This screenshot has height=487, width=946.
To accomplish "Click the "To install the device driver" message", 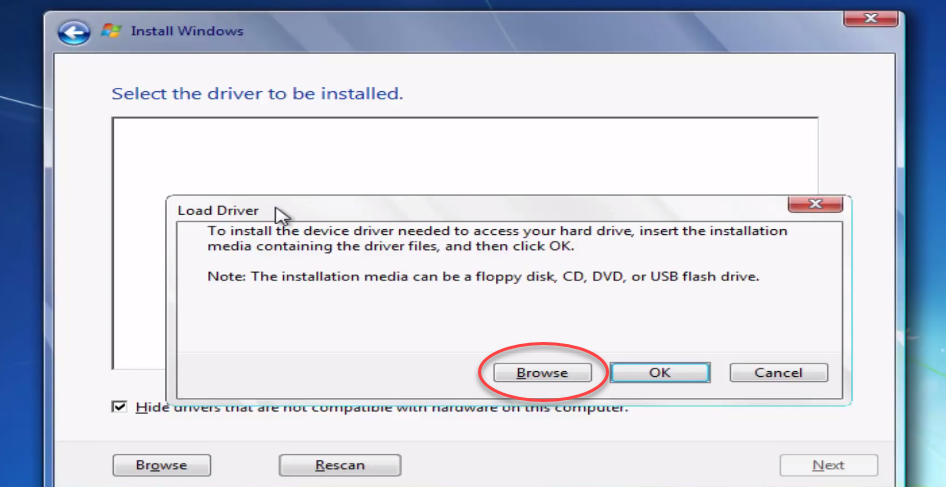I will point(497,238).
